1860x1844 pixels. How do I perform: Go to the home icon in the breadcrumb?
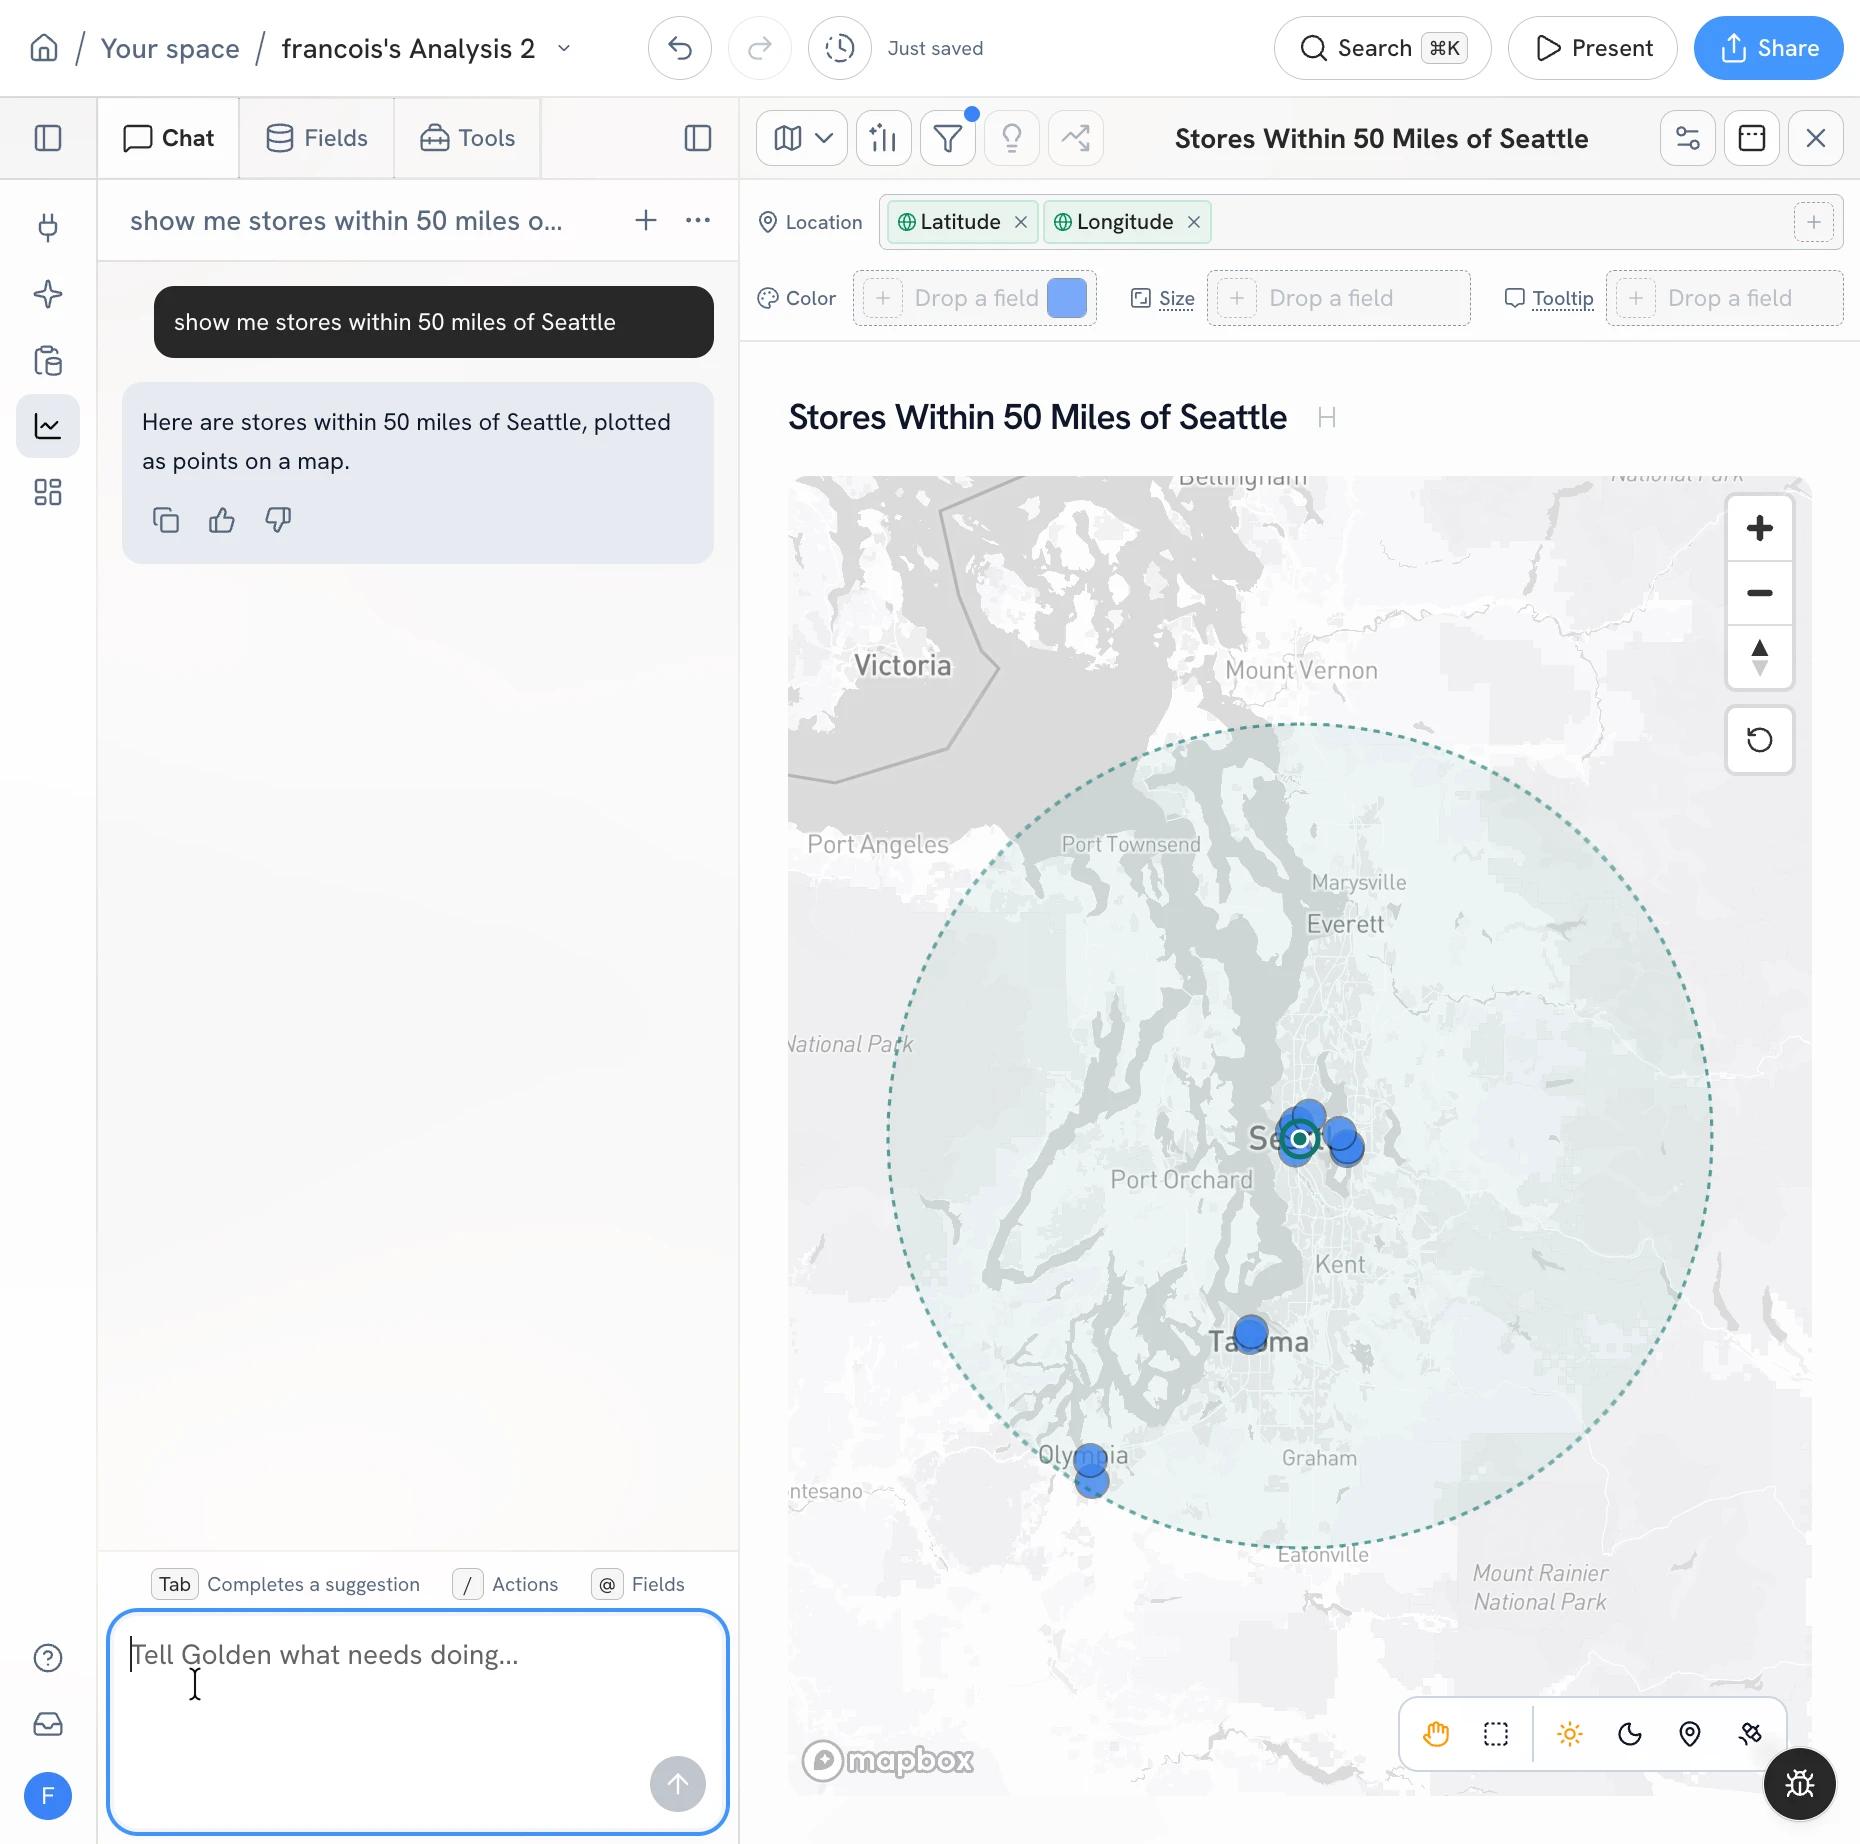click(44, 48)
